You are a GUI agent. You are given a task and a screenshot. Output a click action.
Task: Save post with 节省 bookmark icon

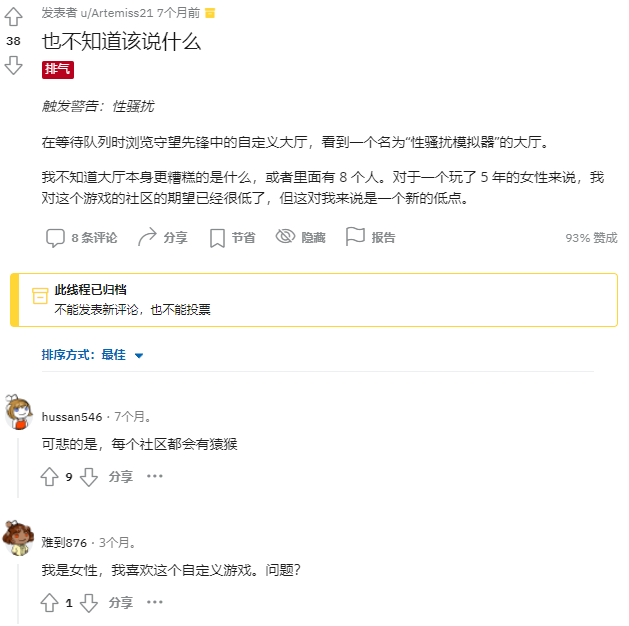click(x=217, y=237)
